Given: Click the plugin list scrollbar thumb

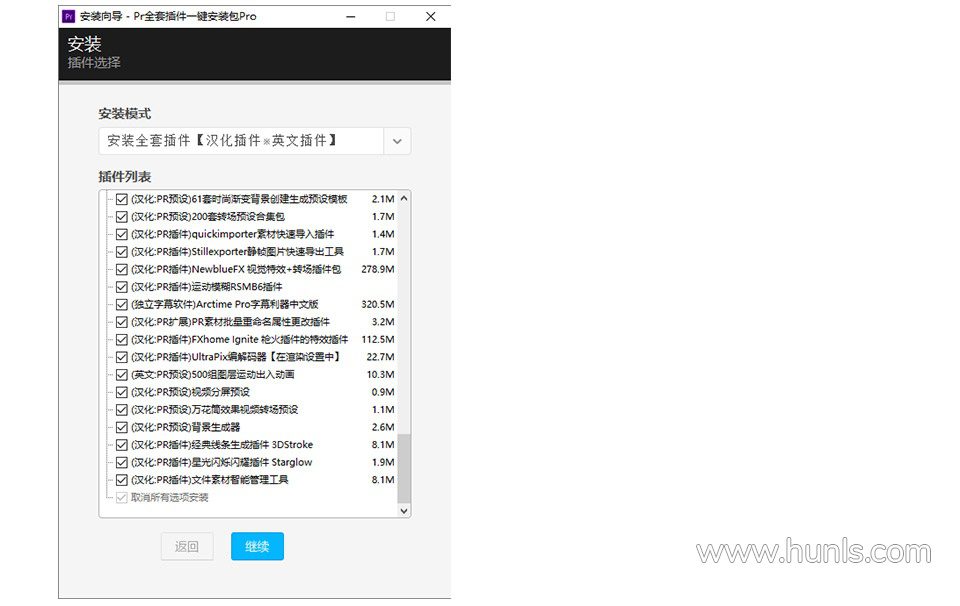Looking at the screenshot, I should (403, 468).
